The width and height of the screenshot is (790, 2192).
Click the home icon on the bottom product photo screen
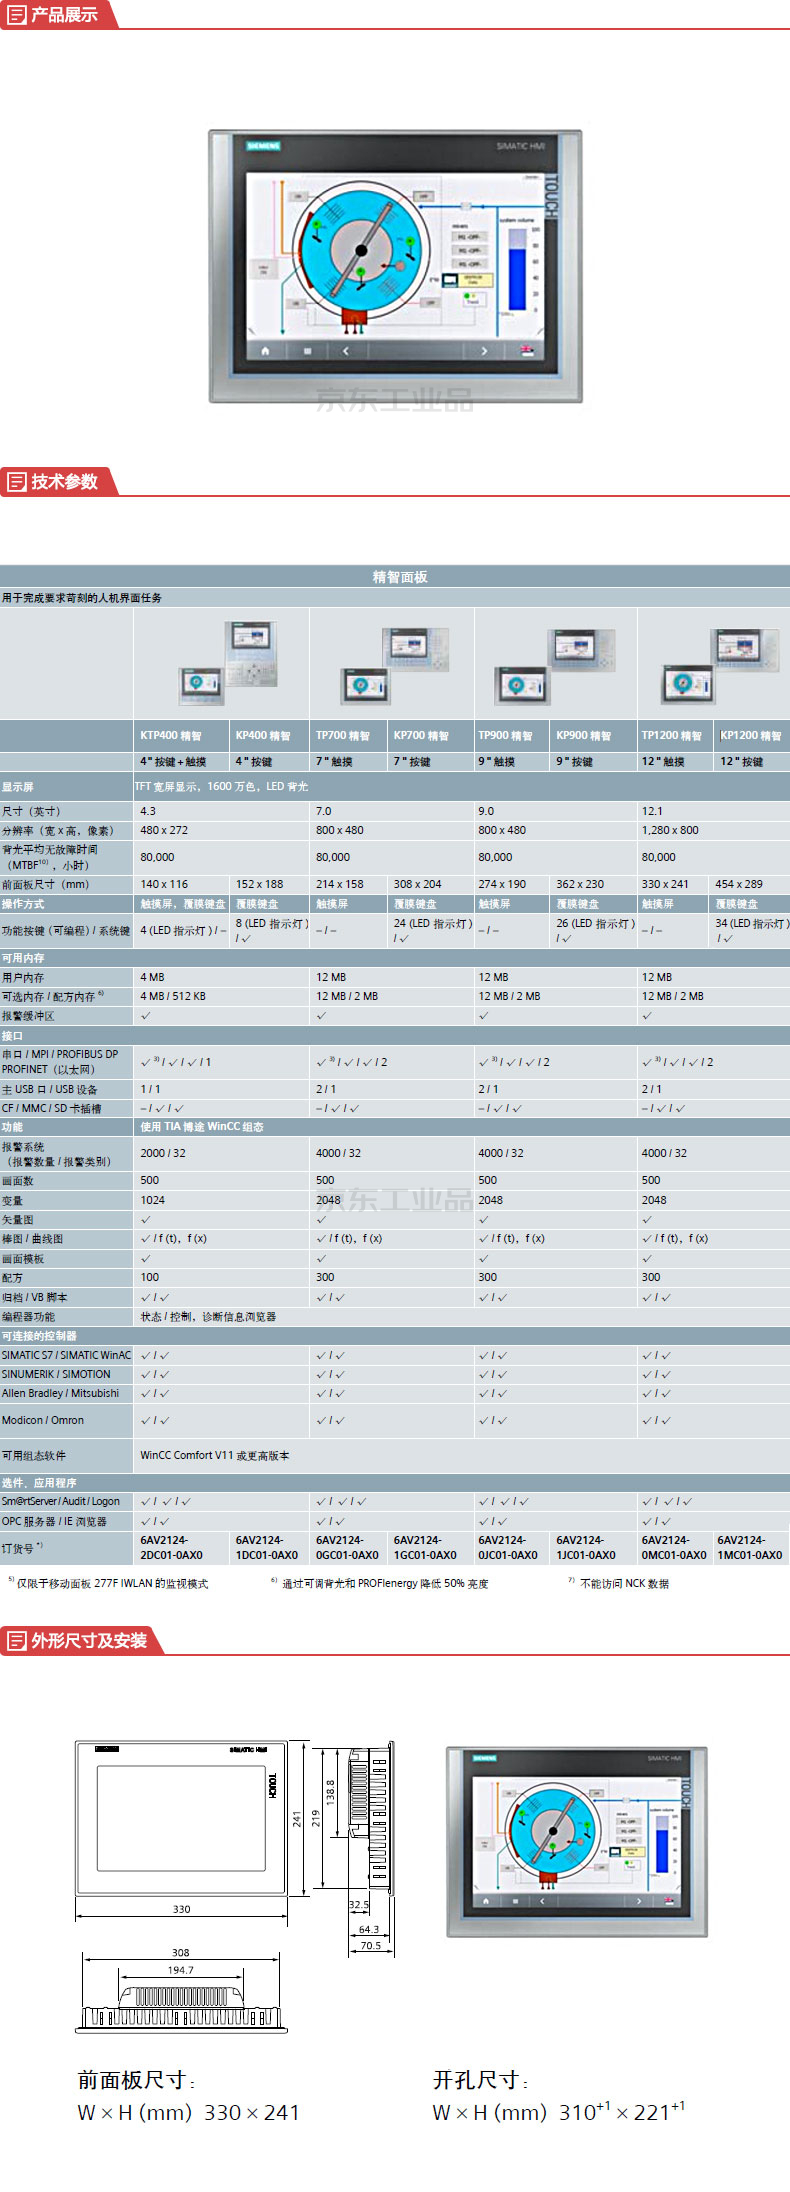coord(486,1900)
